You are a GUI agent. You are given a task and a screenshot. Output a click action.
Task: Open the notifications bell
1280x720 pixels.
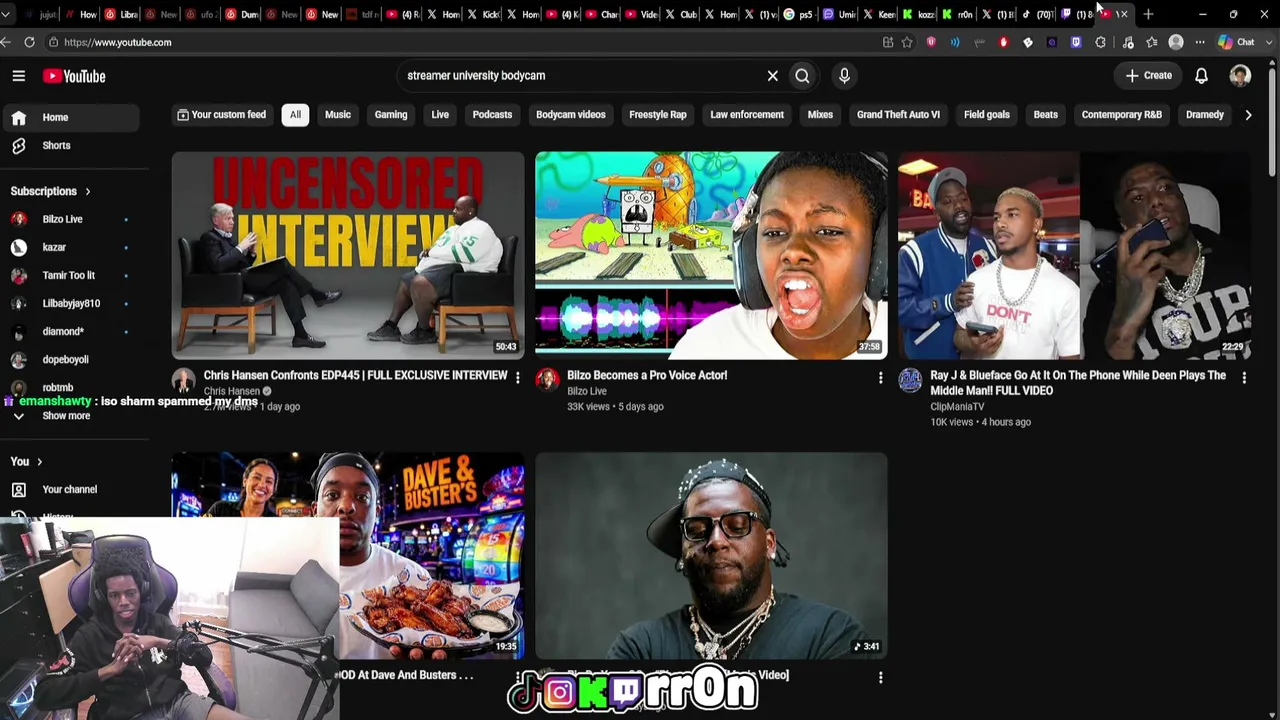pos(1201,76)
